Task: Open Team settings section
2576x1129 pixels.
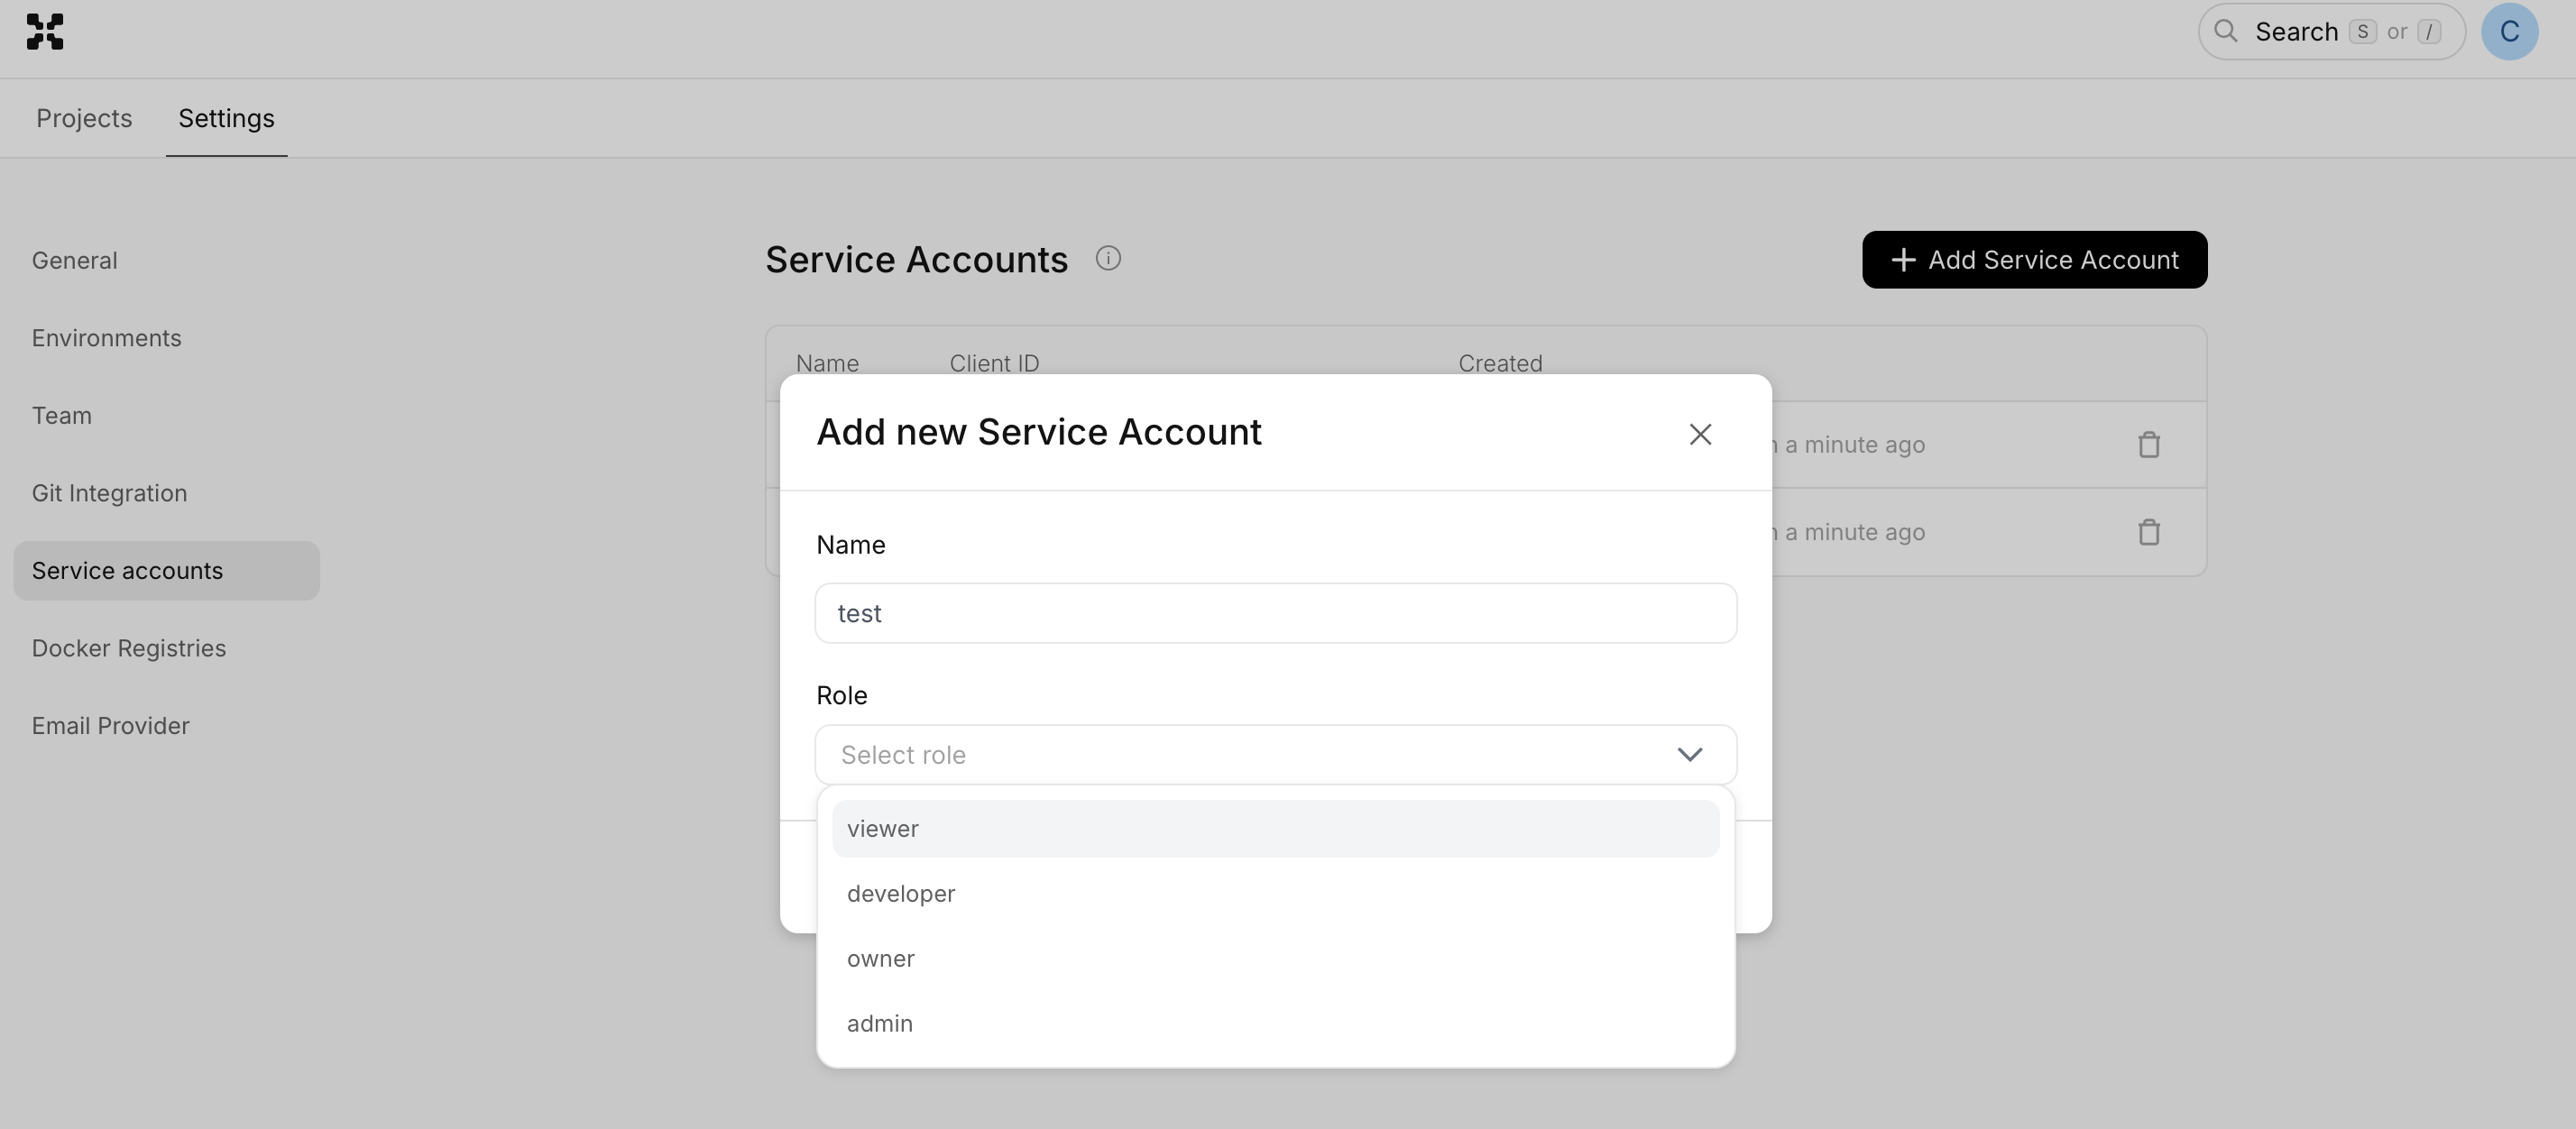Action: click(x=61, y=415)
